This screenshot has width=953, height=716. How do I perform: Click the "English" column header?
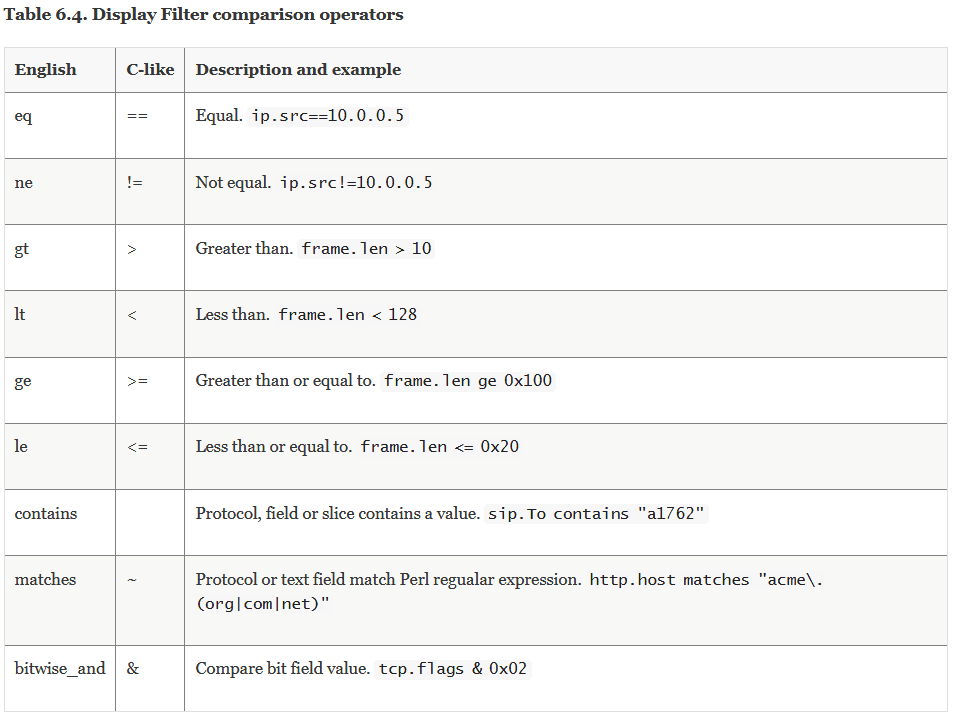pos(45,70)
